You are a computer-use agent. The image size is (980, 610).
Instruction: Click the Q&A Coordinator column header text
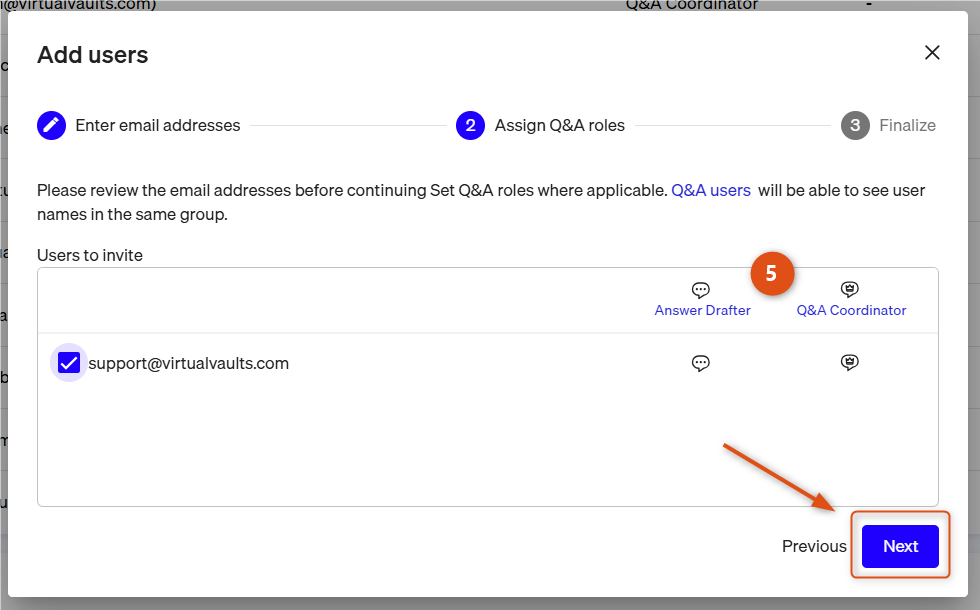(x=851, y=311)
